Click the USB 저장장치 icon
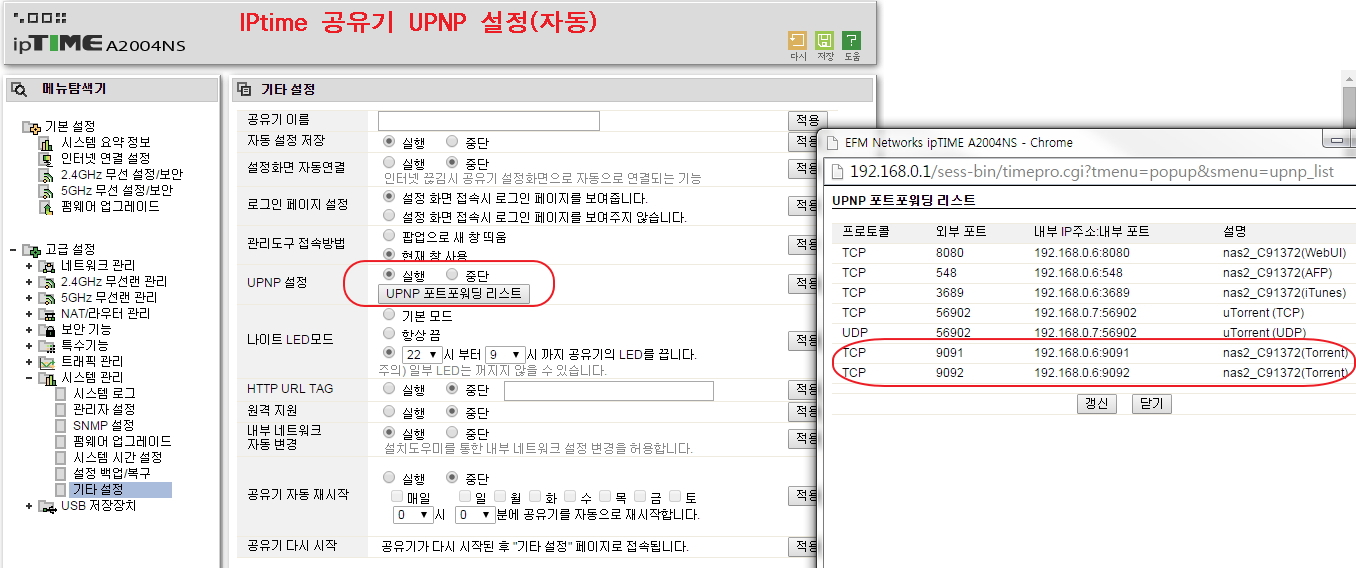 point(46,505)
